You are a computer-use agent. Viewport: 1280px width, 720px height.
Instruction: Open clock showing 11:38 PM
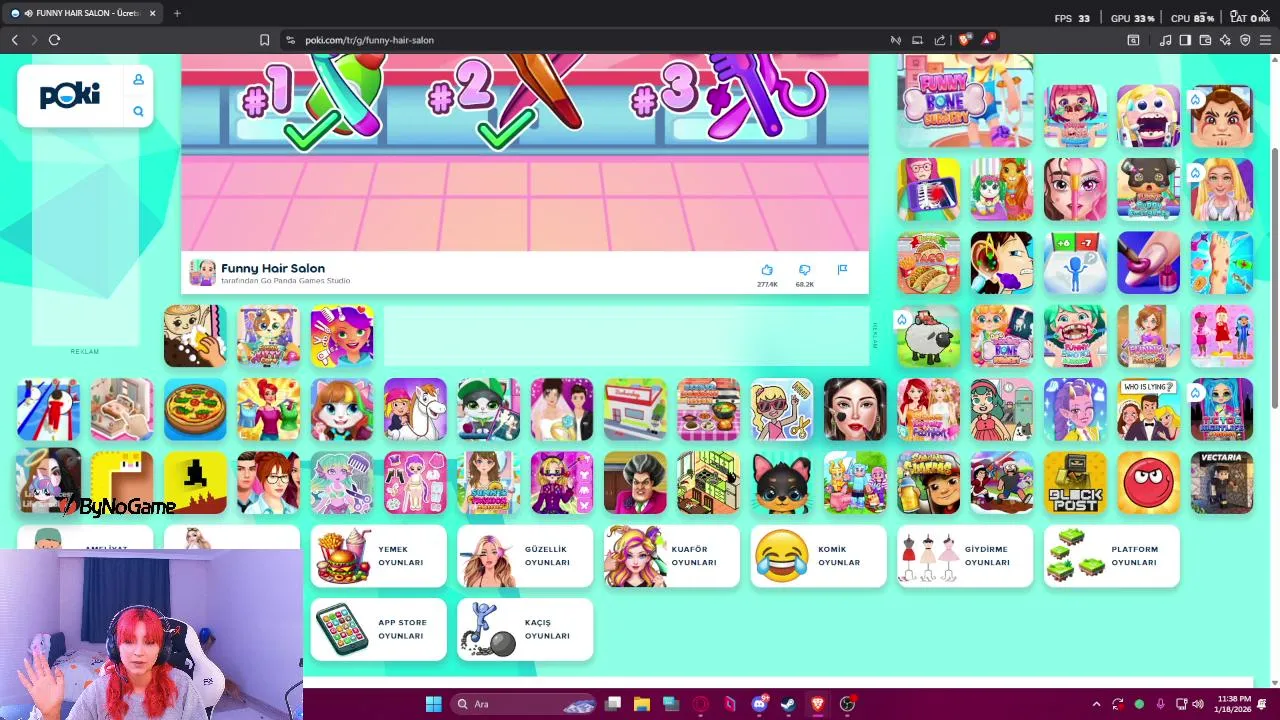point(1234,704)
